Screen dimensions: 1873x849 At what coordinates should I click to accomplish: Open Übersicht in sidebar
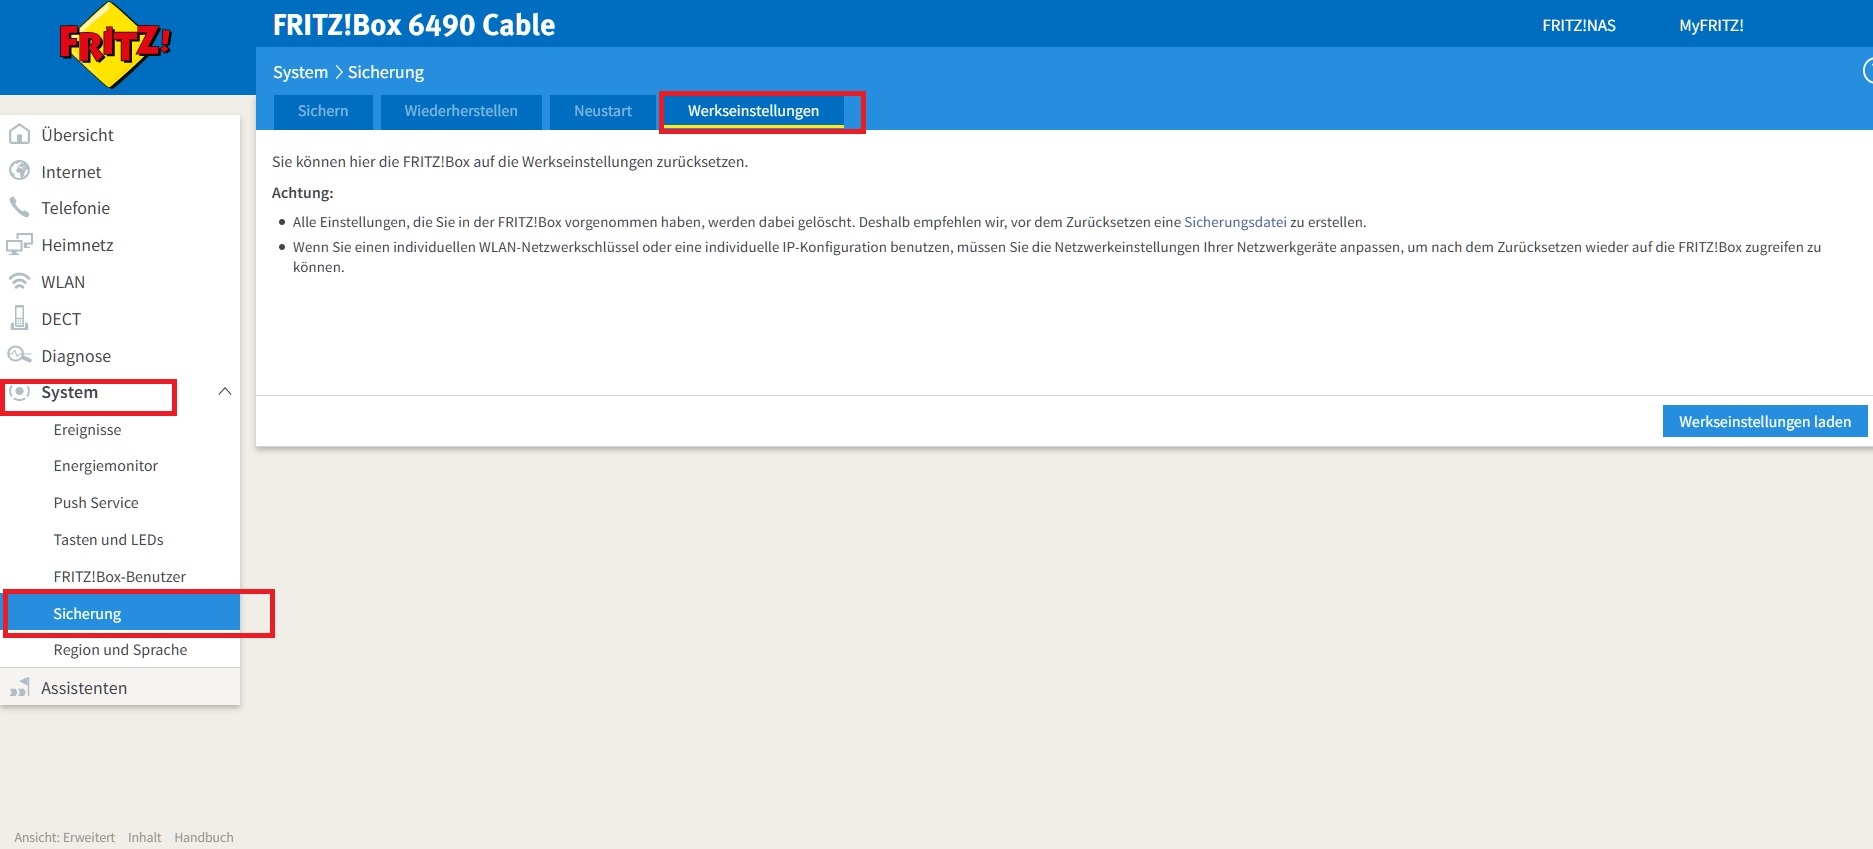coord(77,135)
